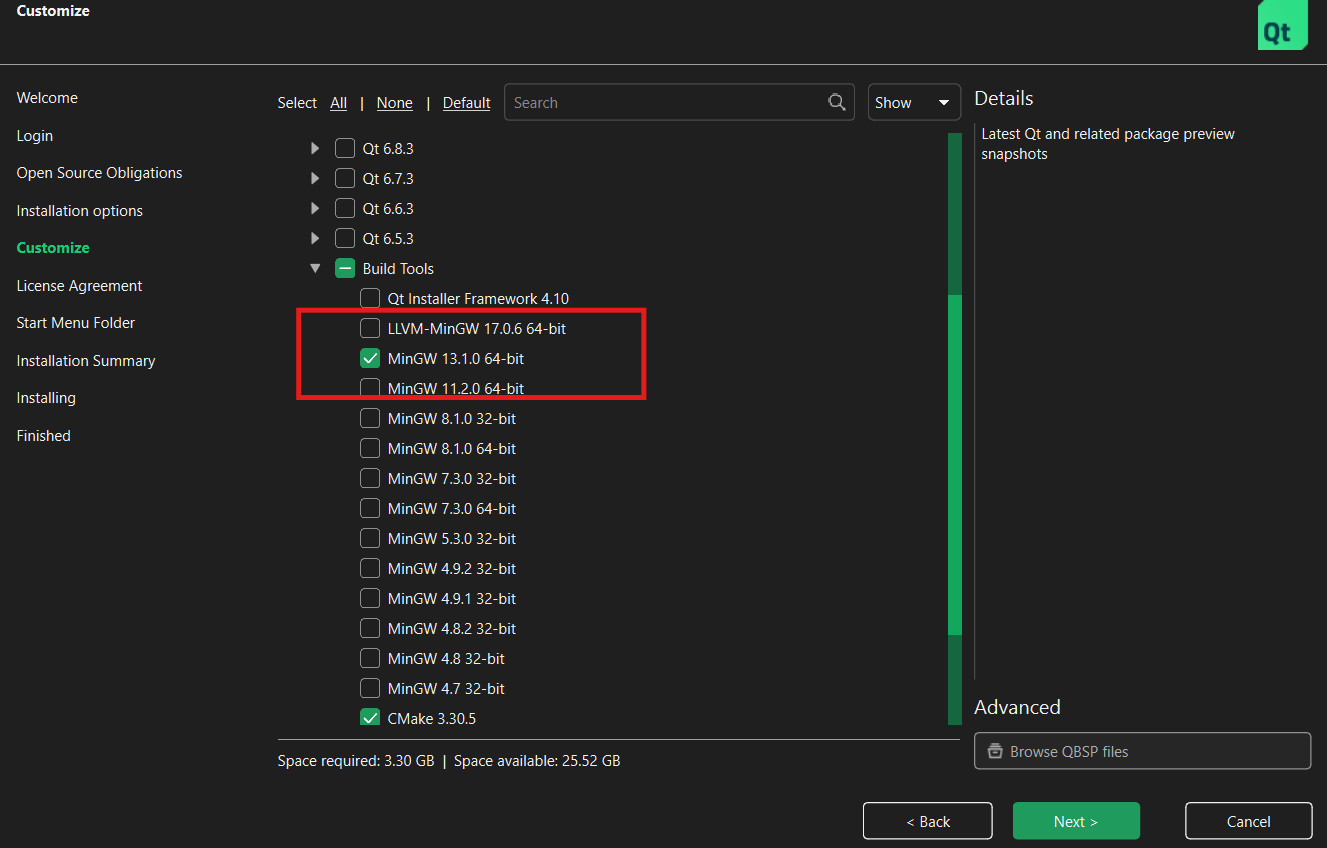Select the Customize step in sidebar
Image resolution: width=1327 pixels, height=848 pixels.
(x=53, y=248)
